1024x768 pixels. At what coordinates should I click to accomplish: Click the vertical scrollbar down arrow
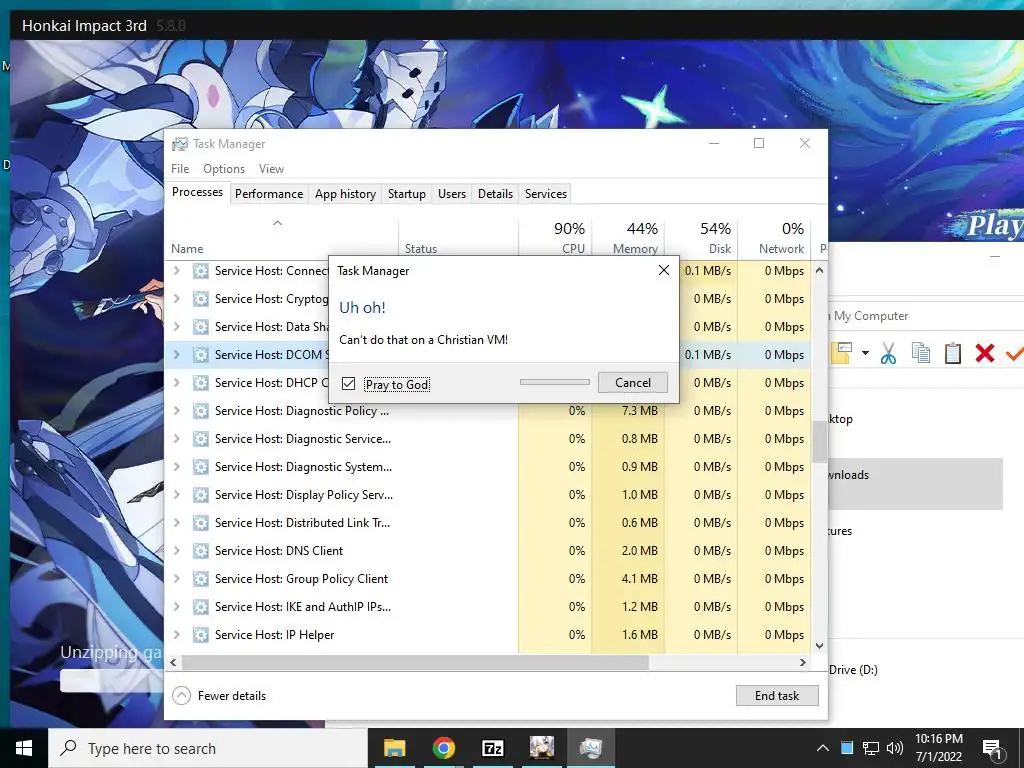[820, 646]
